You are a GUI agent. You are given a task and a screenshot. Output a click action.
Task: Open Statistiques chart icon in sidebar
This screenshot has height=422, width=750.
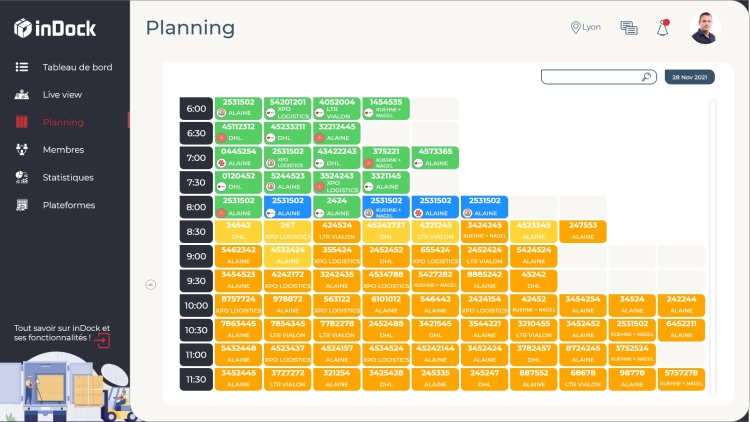pyautogui.click(x=21, y=177)
